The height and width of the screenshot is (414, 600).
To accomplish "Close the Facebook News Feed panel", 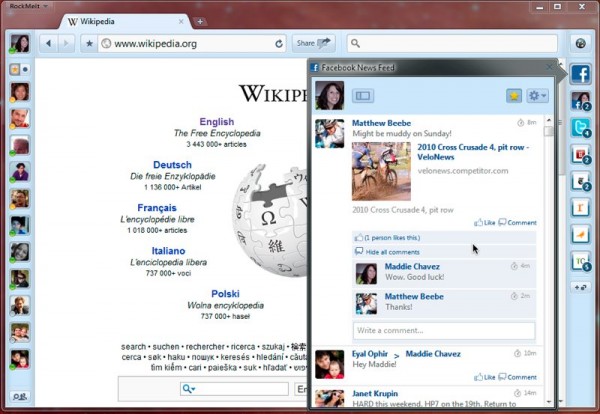I will pos(547,67).
